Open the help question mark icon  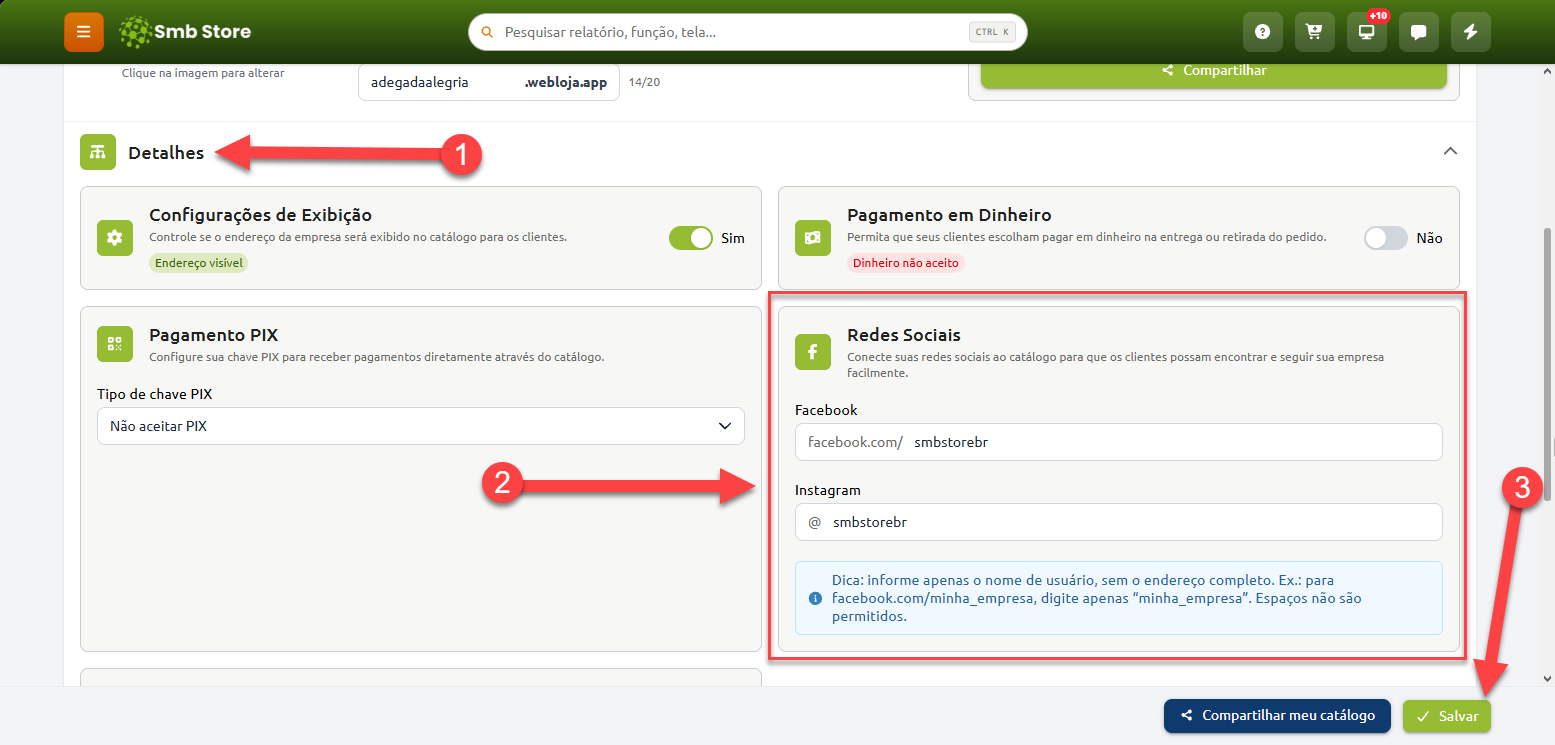(1263, 32)
